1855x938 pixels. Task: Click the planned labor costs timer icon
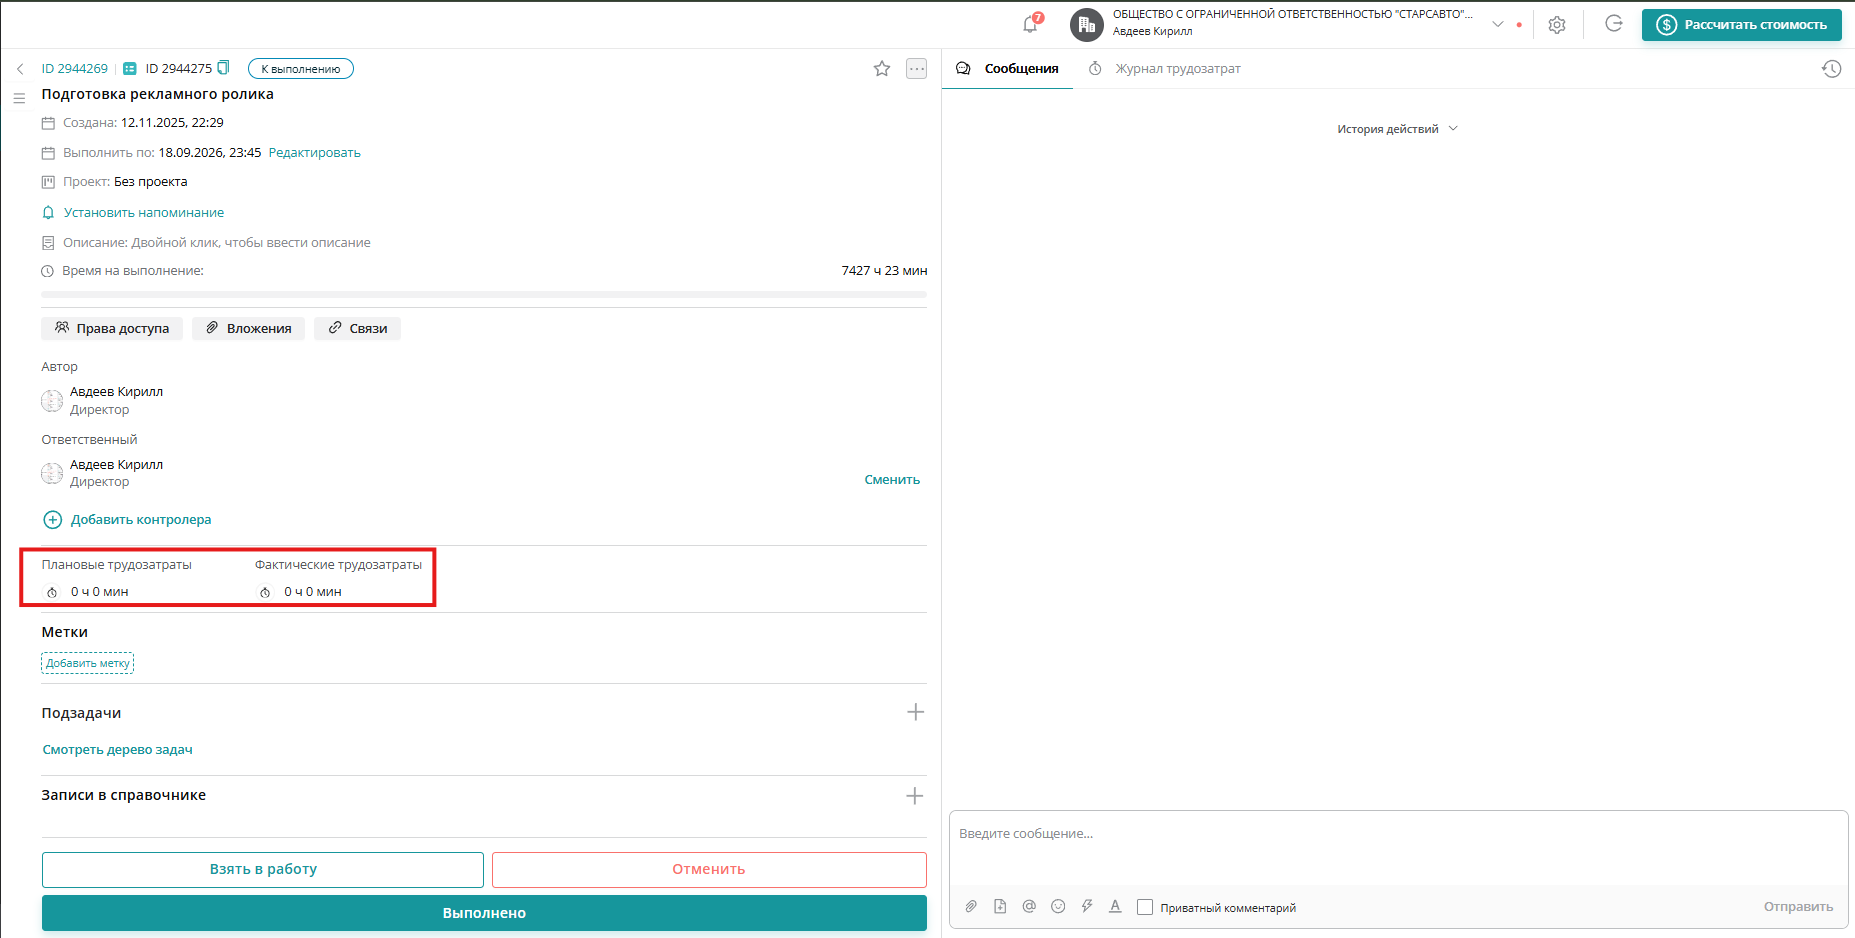click(x=52, y=592)
